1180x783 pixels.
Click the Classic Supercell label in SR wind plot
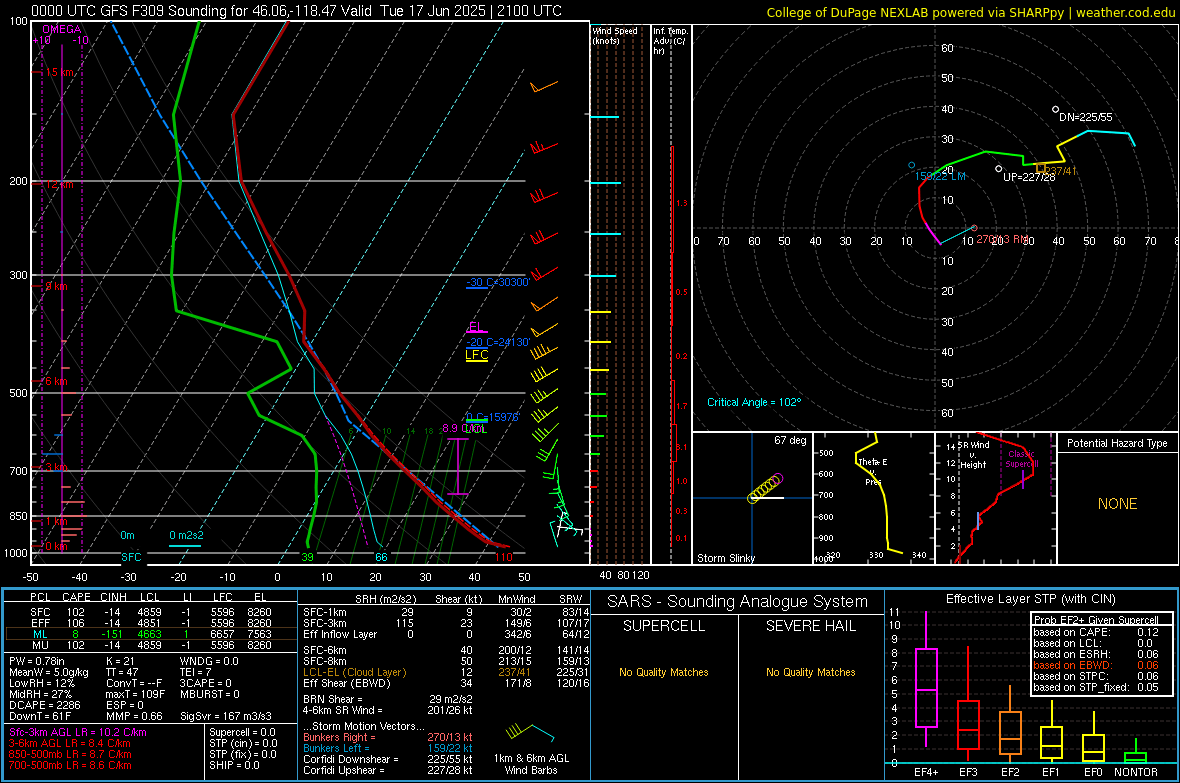coord(1021,459)
